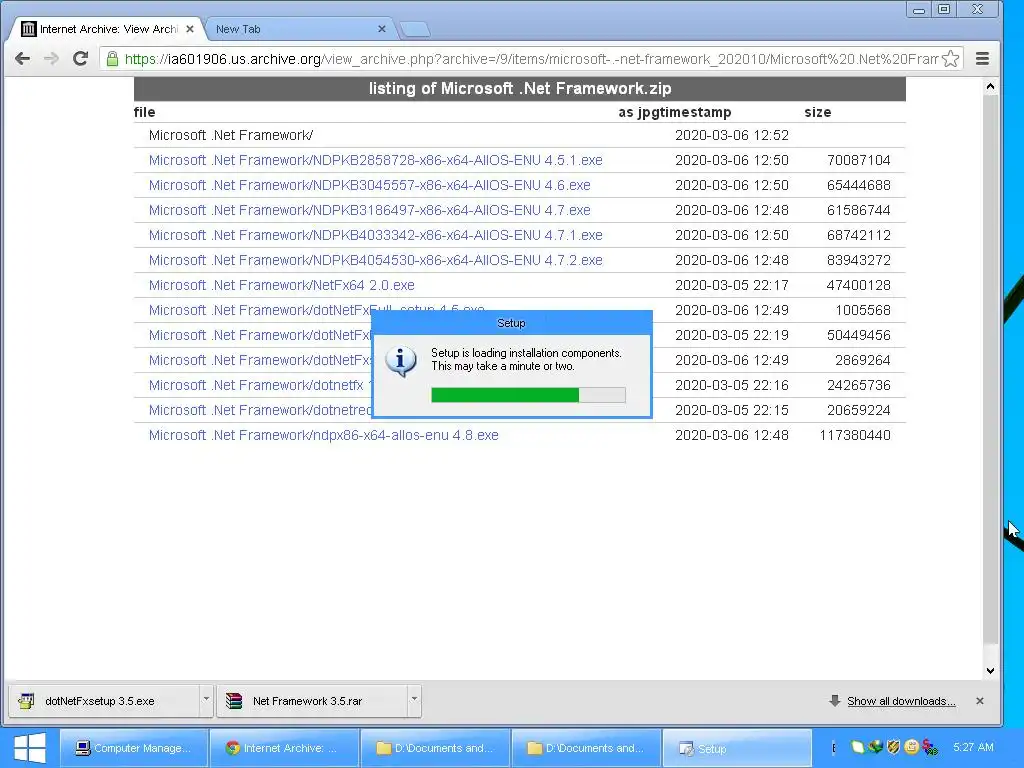Viewport: 1024px width, 768px height.
Task: Download NetFx64 2.0.exe link
Action: point(281,285)
